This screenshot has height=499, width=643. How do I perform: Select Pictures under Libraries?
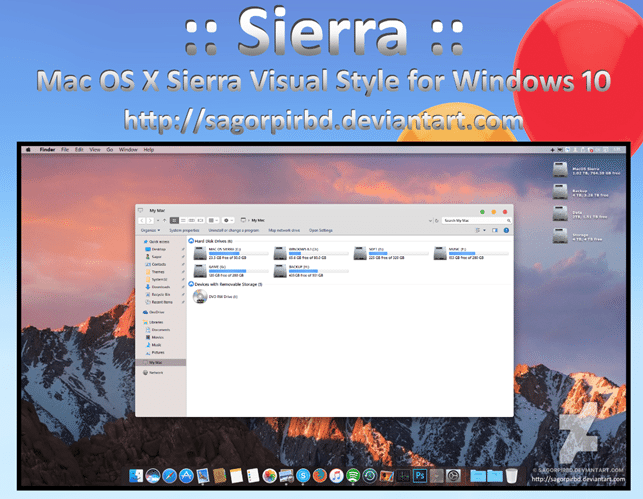click(x=158, y=352)
